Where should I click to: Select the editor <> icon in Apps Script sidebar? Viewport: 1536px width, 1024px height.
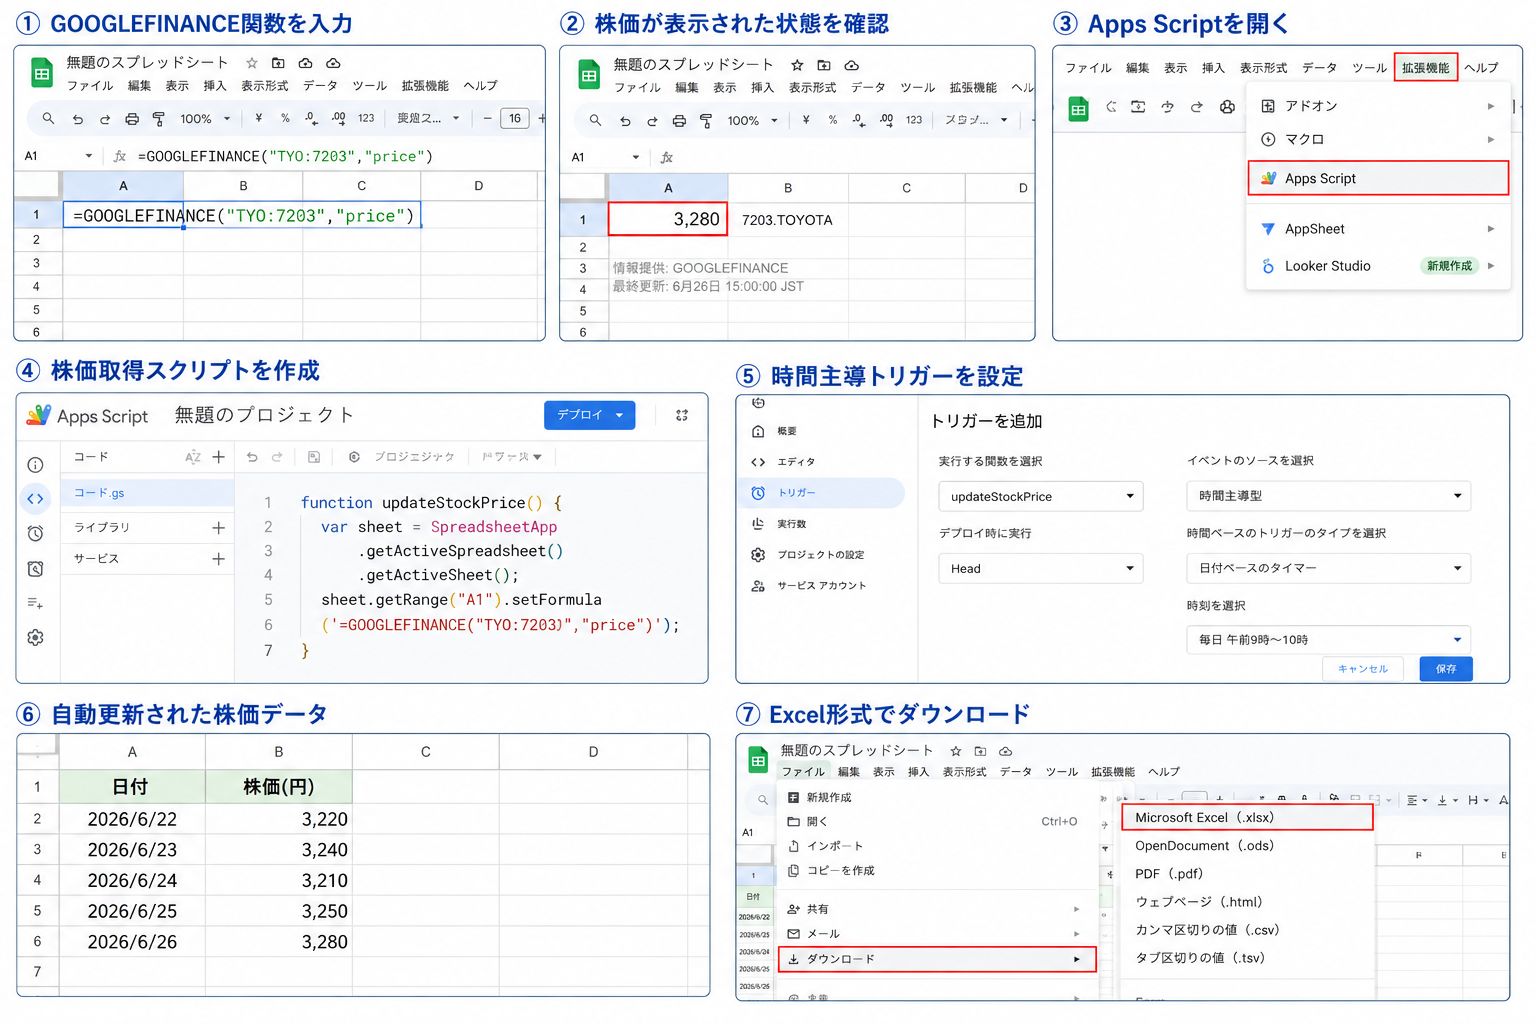point(35,498)
